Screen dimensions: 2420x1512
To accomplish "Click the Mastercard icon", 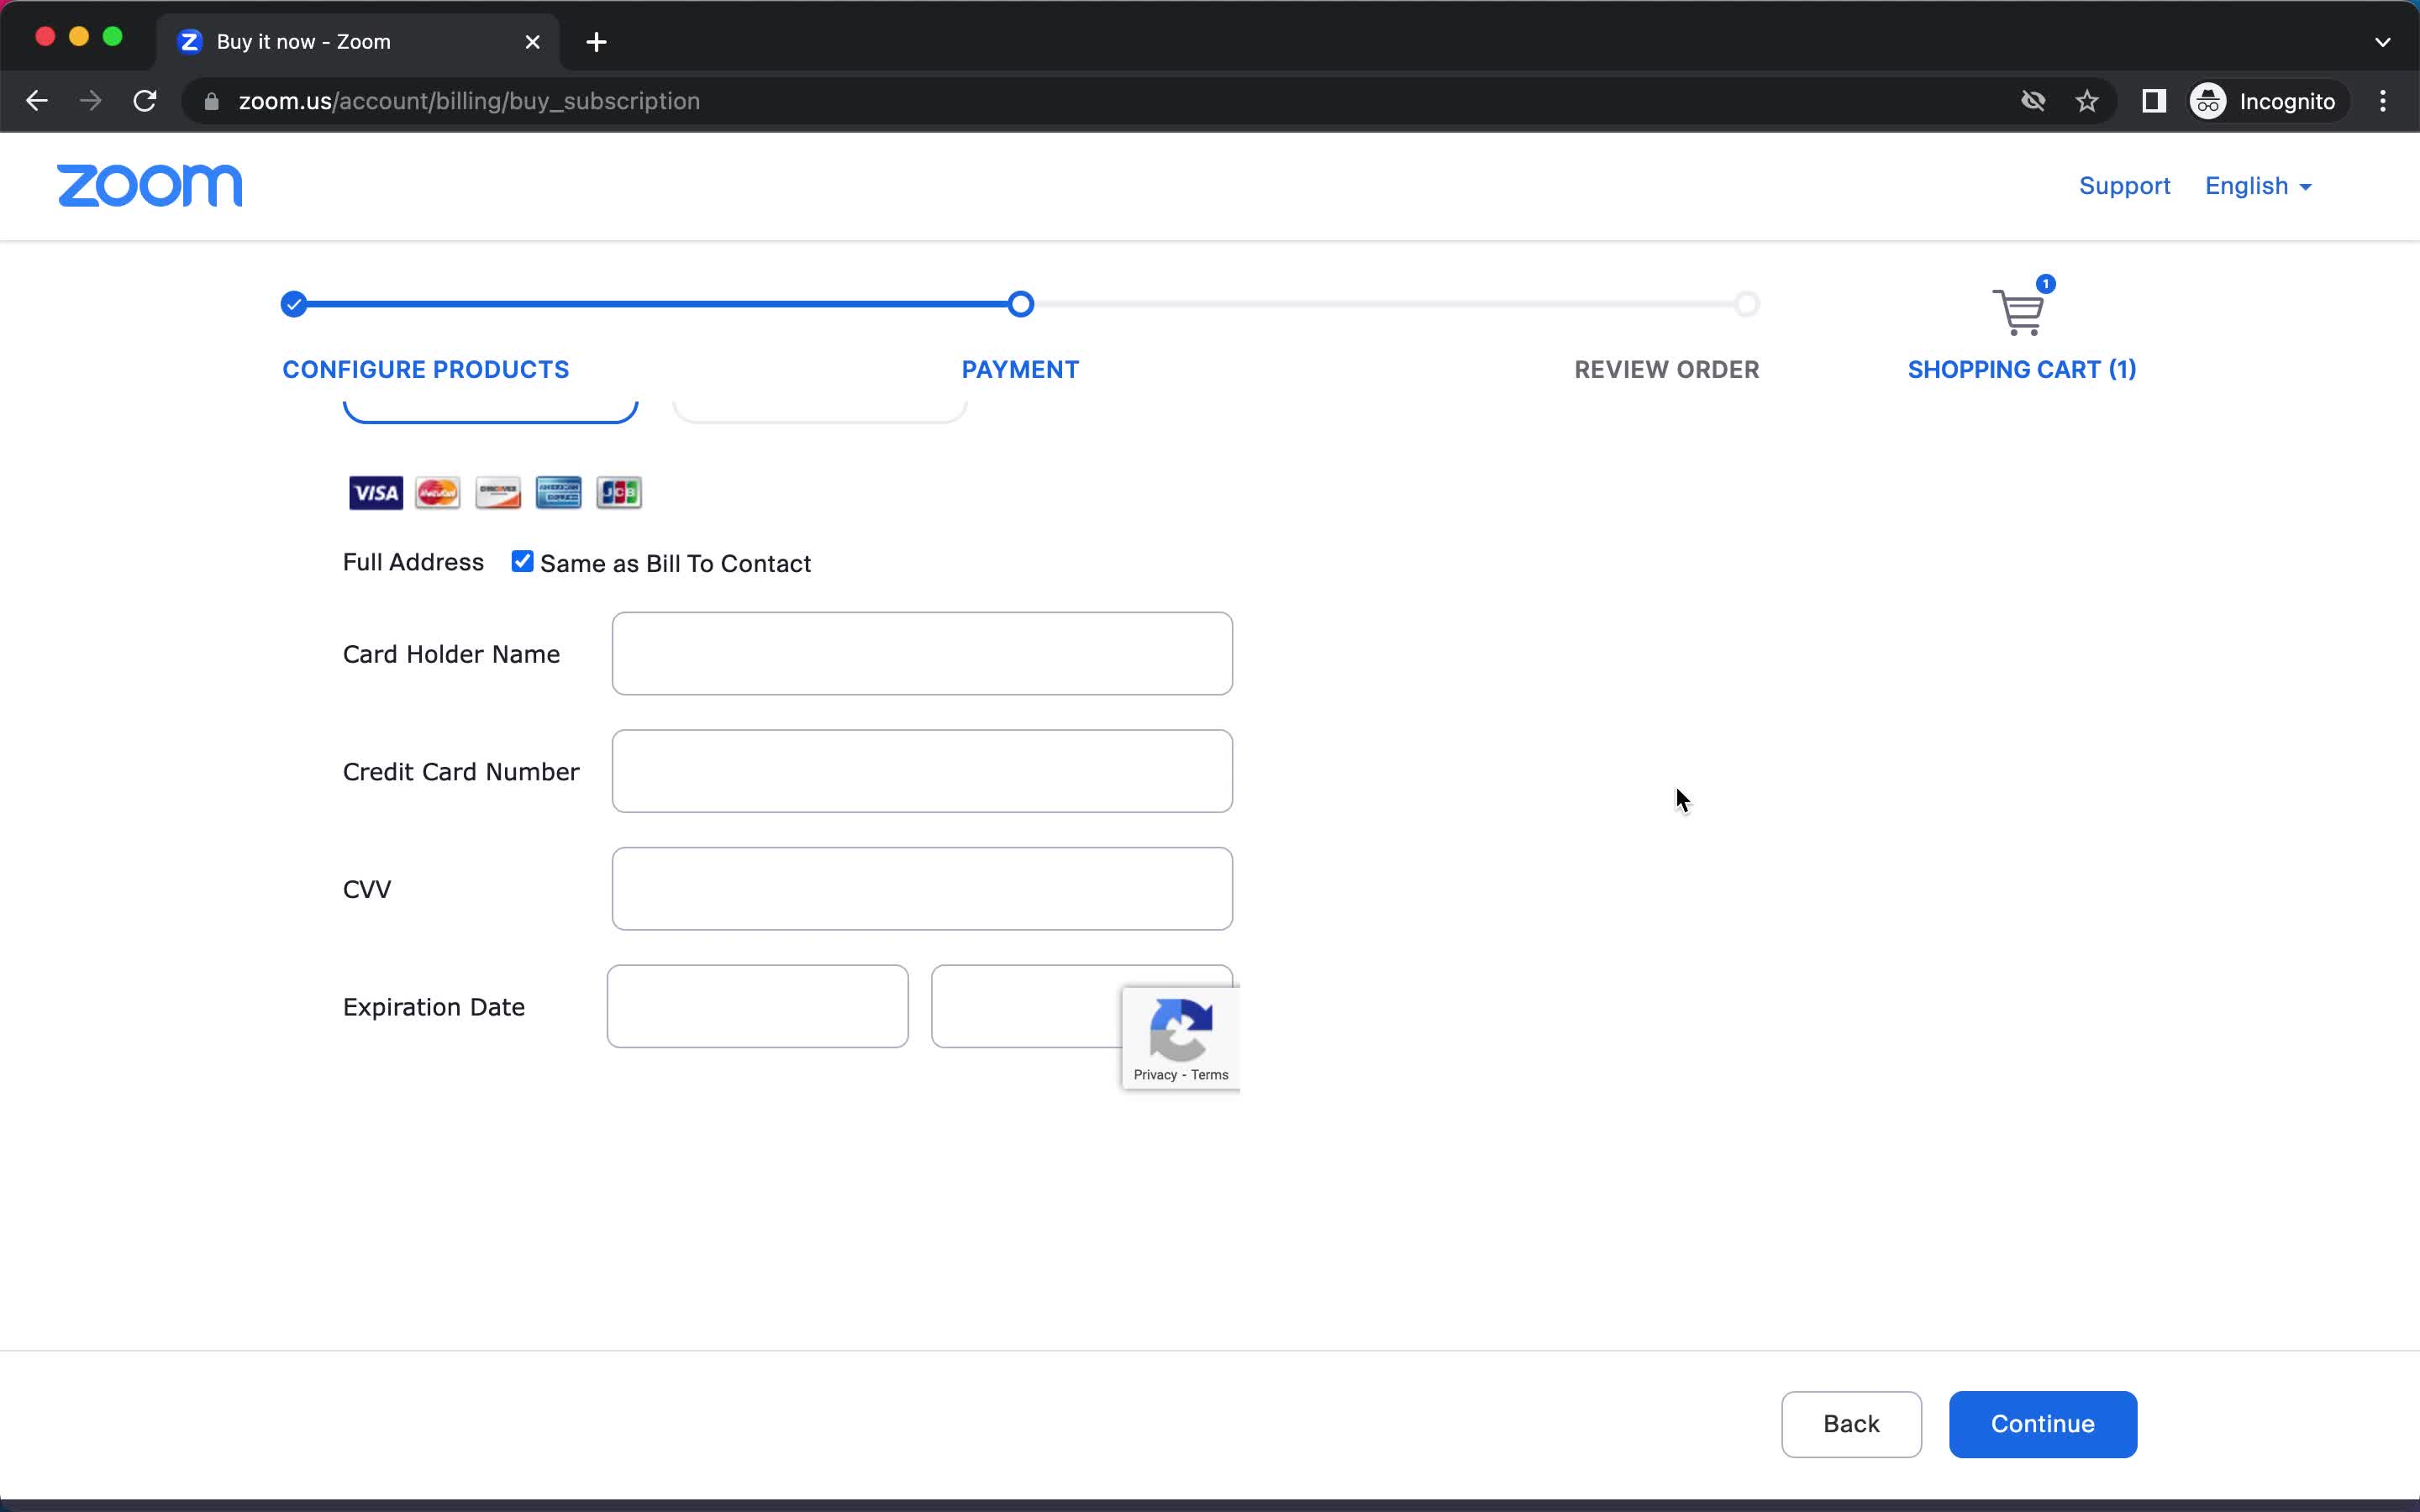I will [x=437, y=493].
